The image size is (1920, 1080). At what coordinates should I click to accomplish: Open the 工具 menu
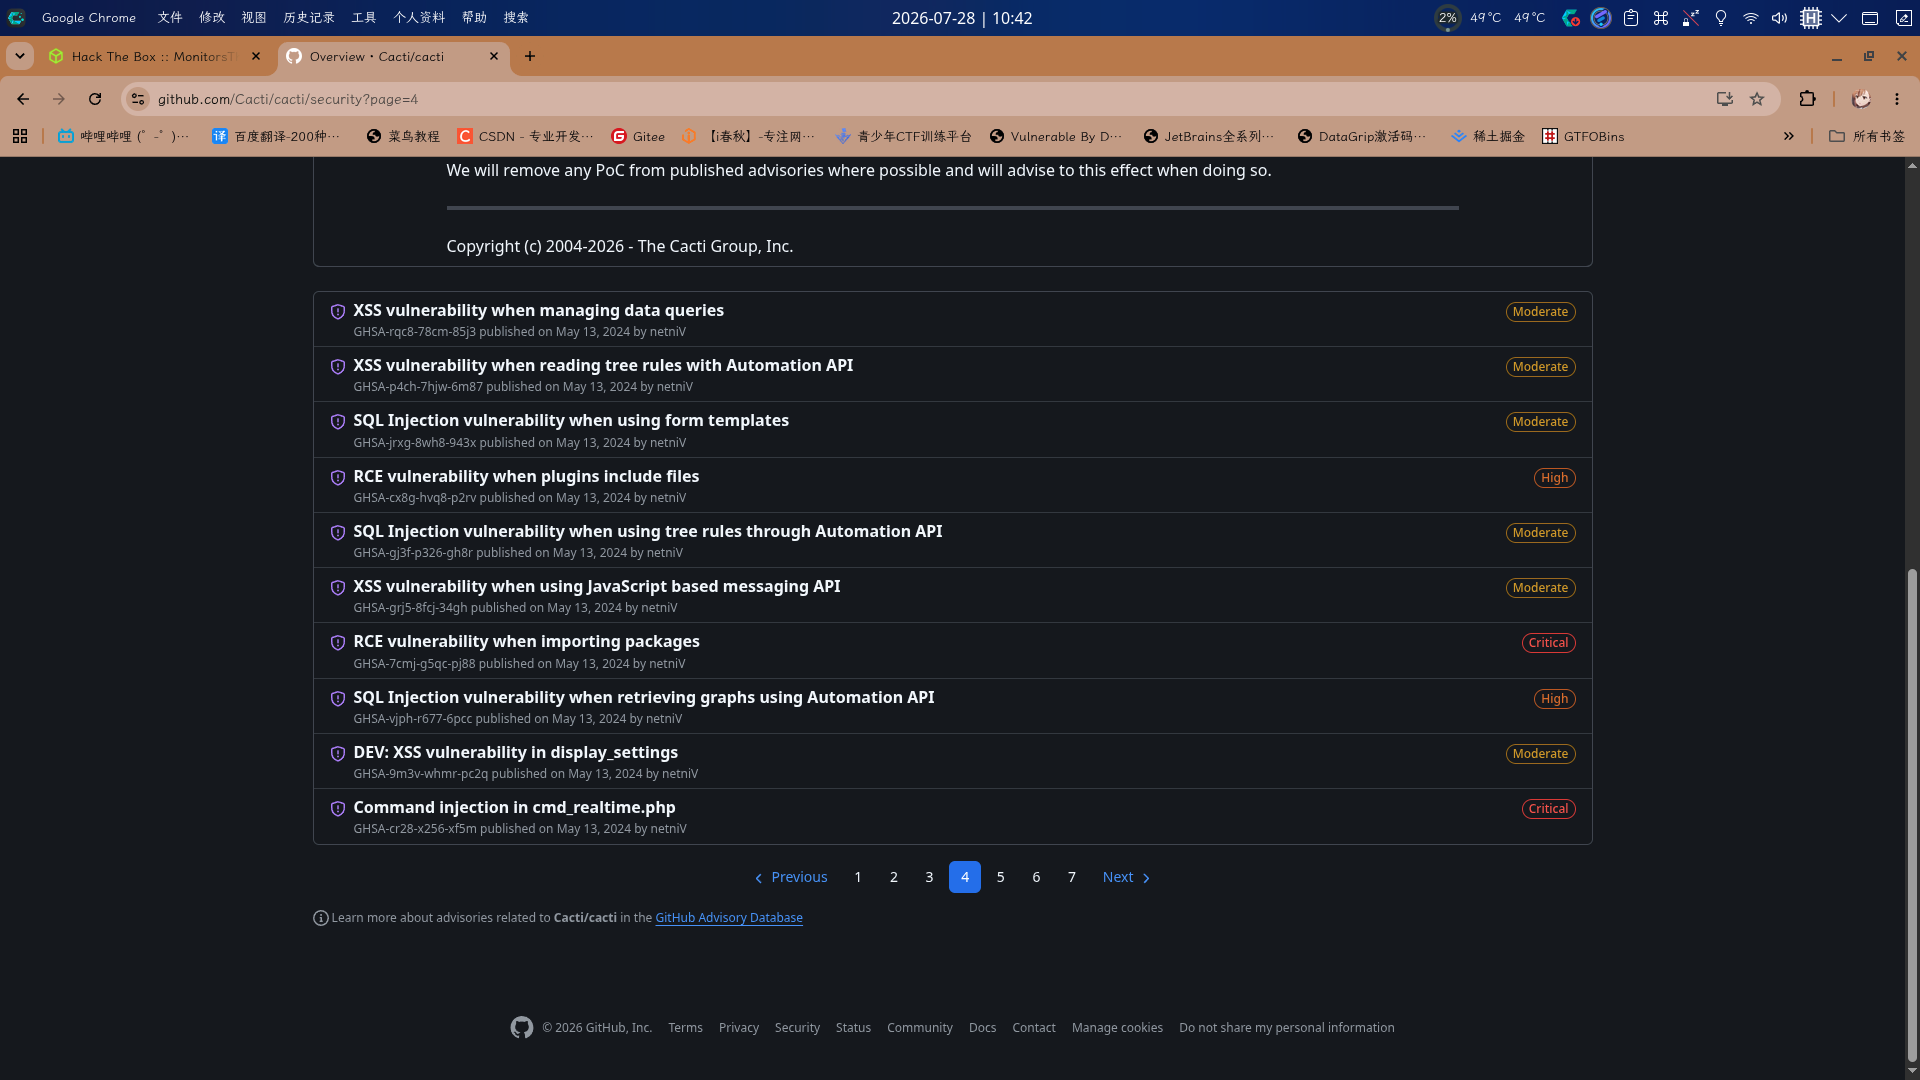pyautogui.click(x=364, y=18)
